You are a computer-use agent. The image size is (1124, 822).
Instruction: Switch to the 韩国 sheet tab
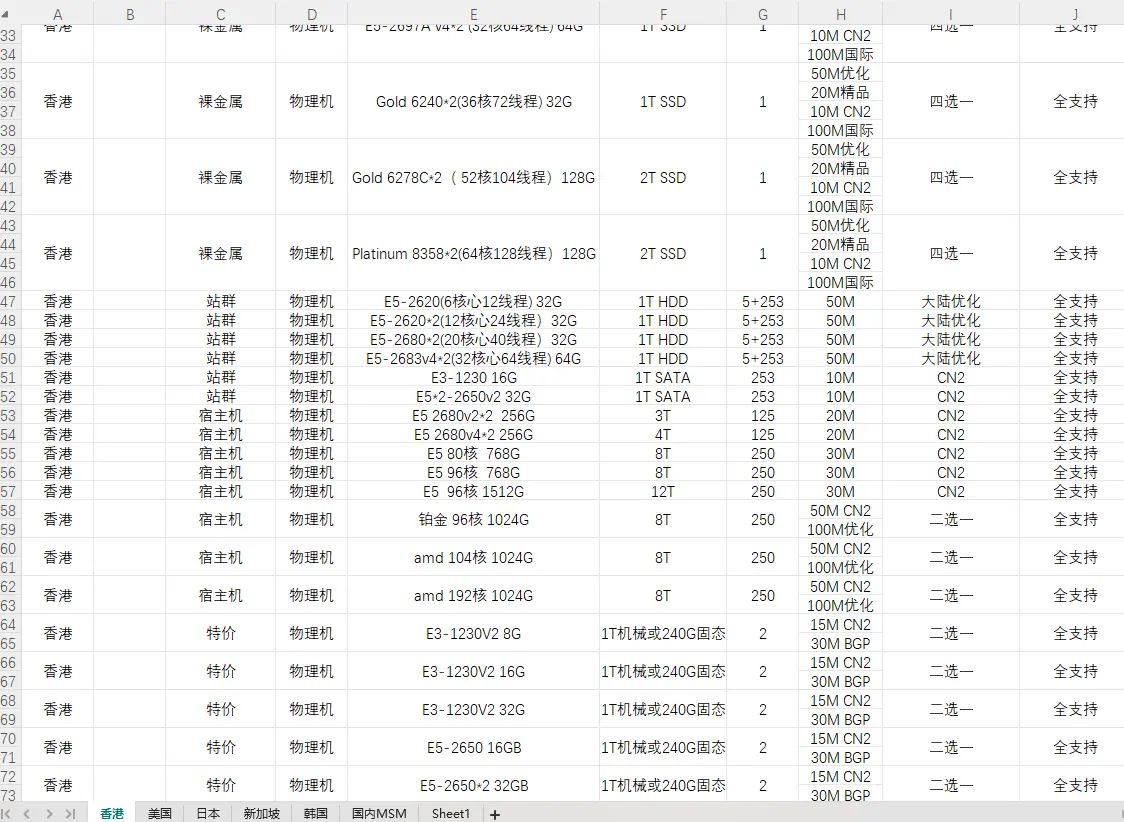pos(315,813)
